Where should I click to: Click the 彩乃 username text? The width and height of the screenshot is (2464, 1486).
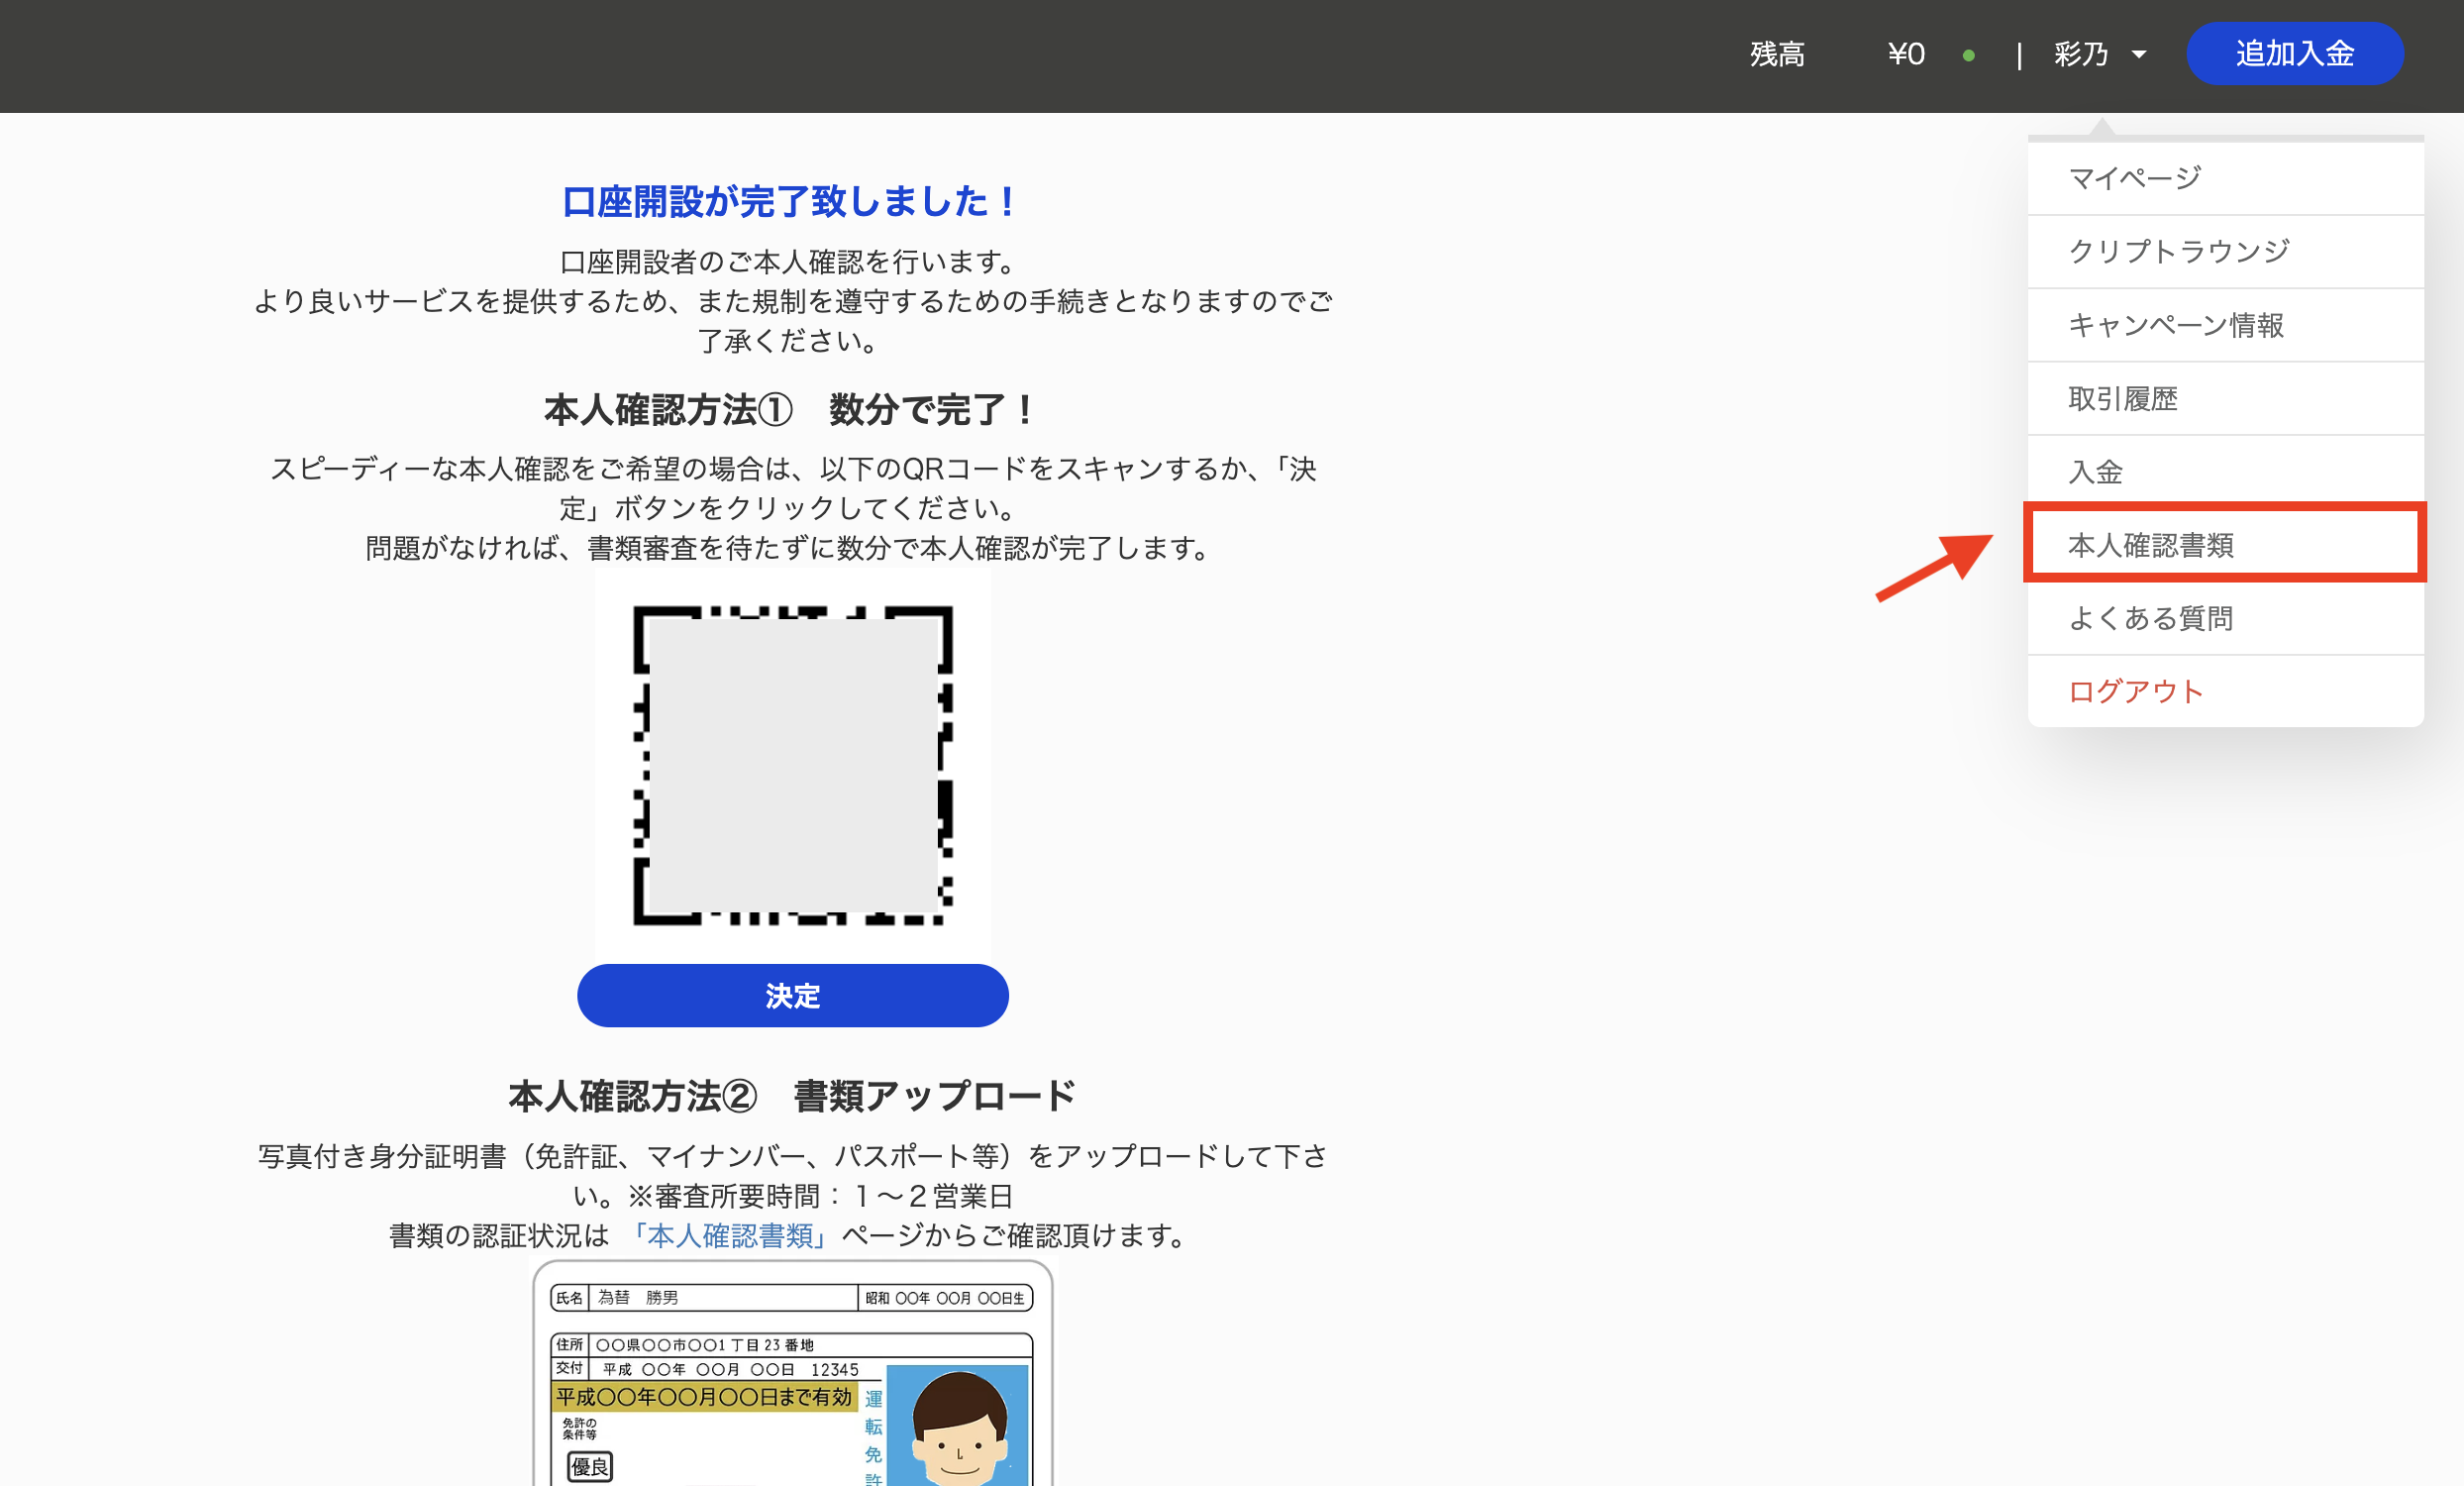[2081, 54]
